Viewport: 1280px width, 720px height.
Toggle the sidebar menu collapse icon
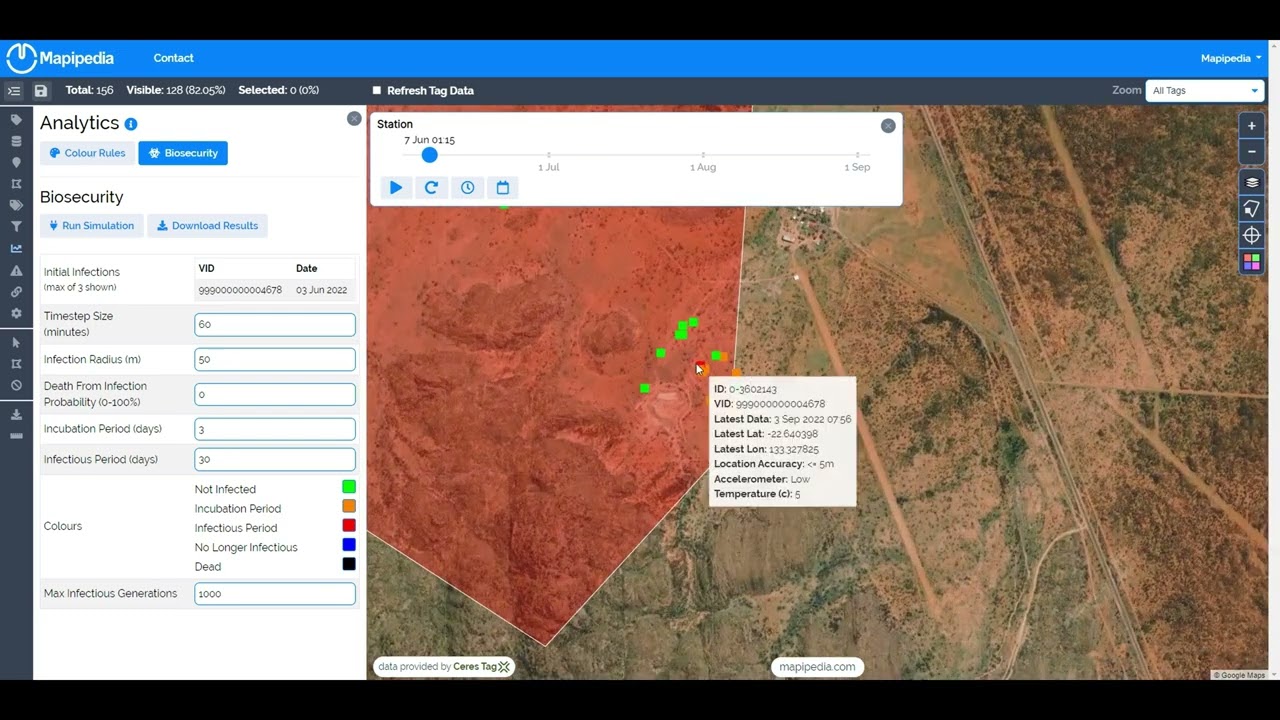(x=14, y=91)
